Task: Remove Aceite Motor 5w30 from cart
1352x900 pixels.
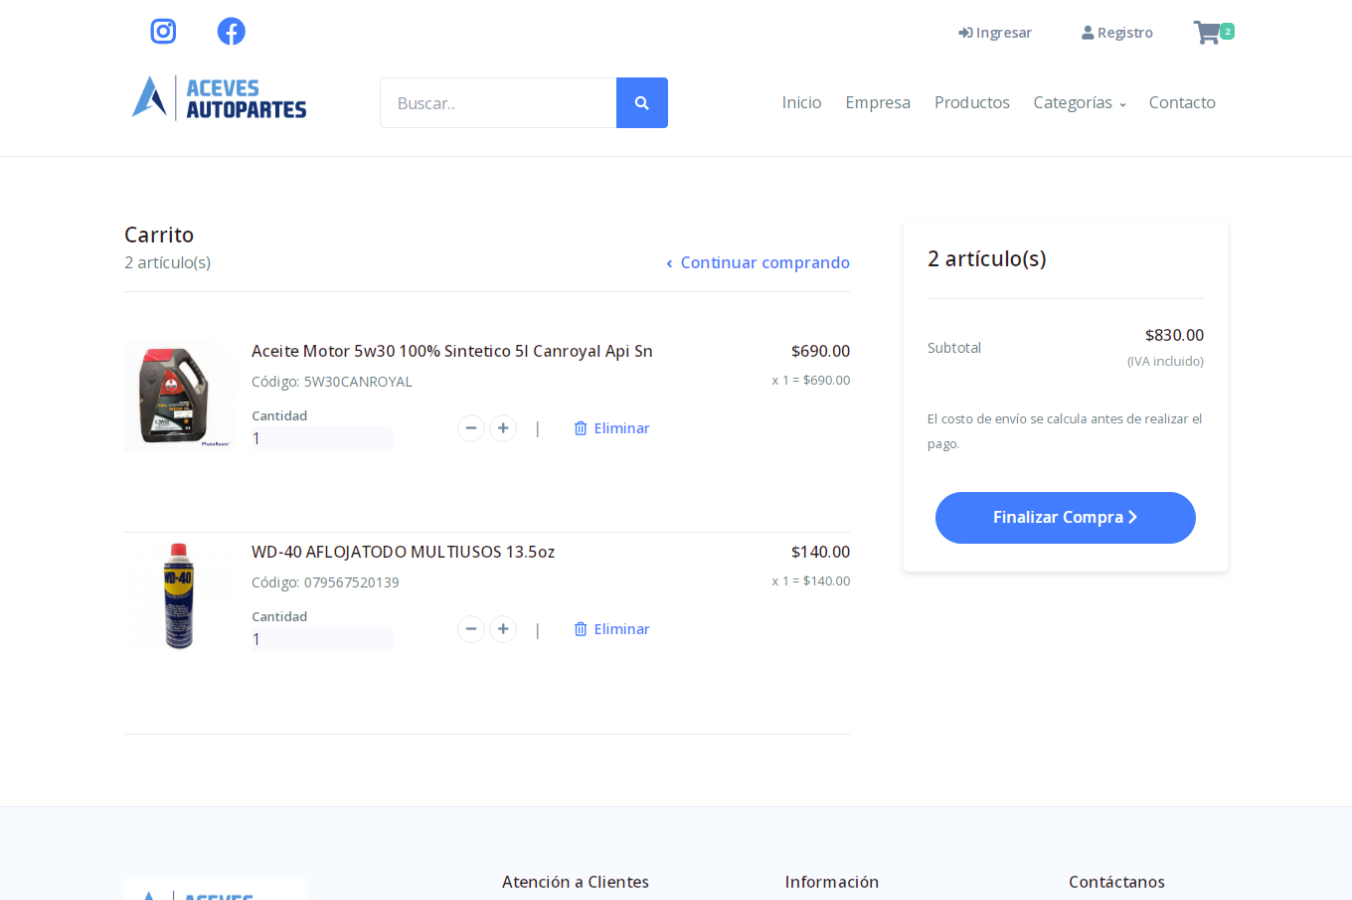Action: [612, 428]
